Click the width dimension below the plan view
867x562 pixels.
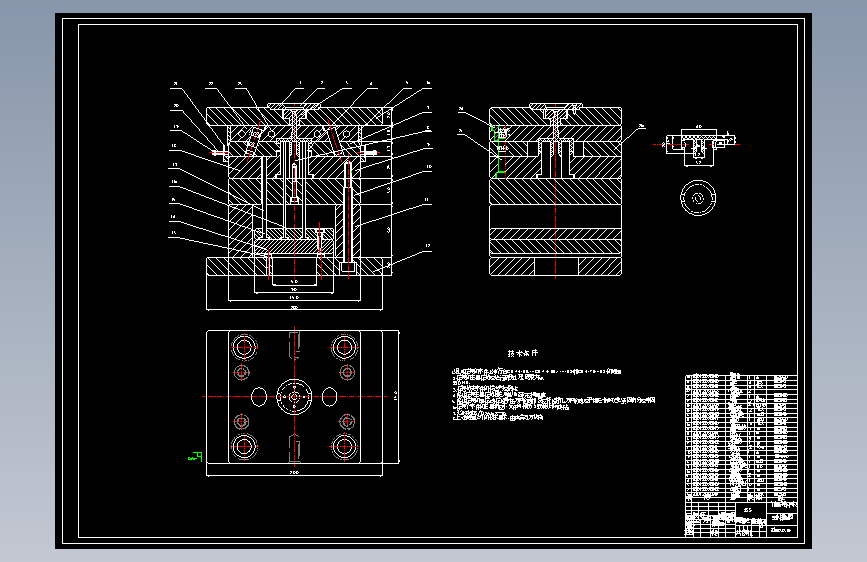pos(294,473)
